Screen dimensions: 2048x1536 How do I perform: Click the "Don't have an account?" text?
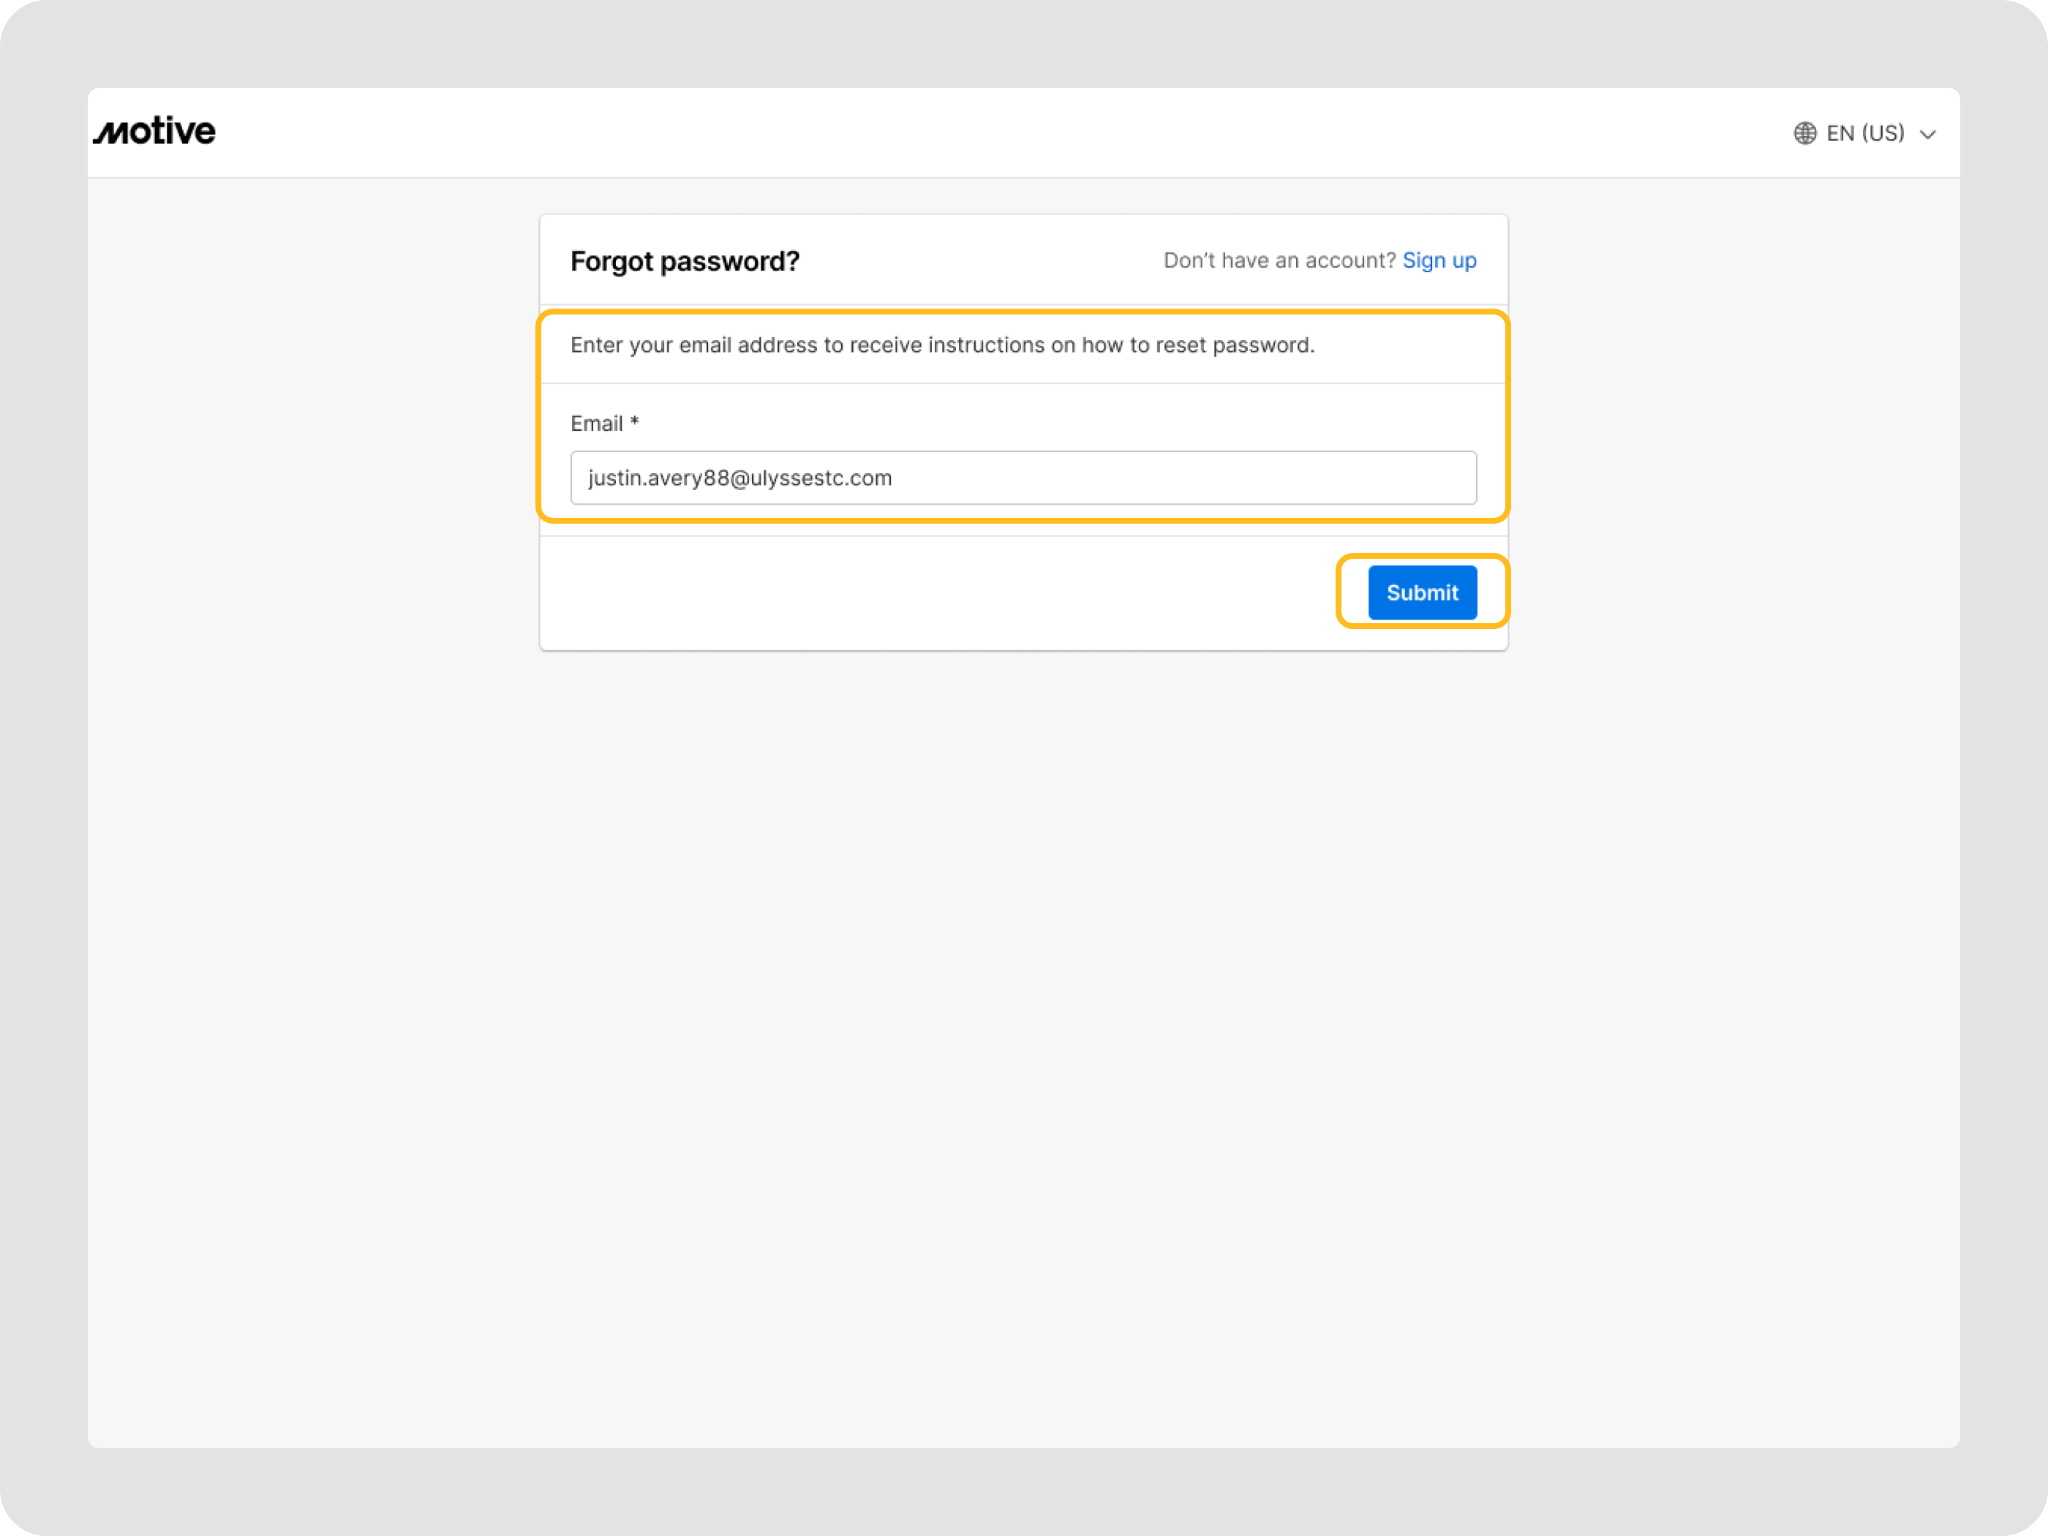pyautogui.click(x=1279, y=260)
